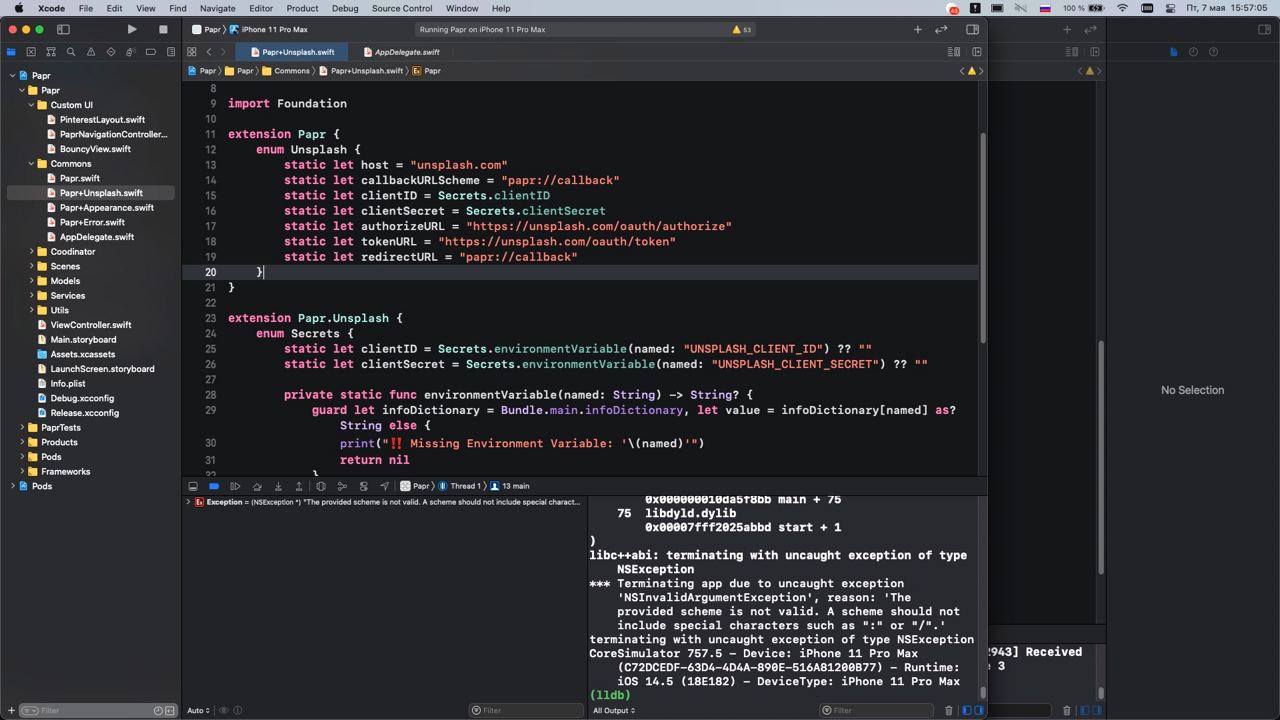The height and width of the screenshot is (720, 1280).
Task: Open the Project navigator folder icon
Action: pyautogui.click(x=11, y=52)
